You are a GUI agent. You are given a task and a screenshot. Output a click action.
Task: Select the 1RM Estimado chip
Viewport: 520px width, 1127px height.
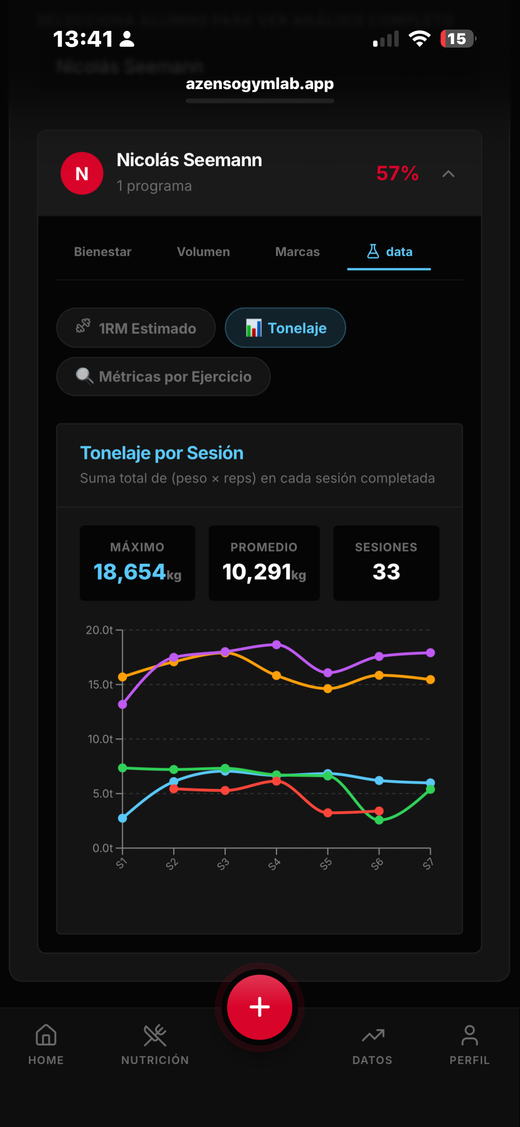point(136,328)
